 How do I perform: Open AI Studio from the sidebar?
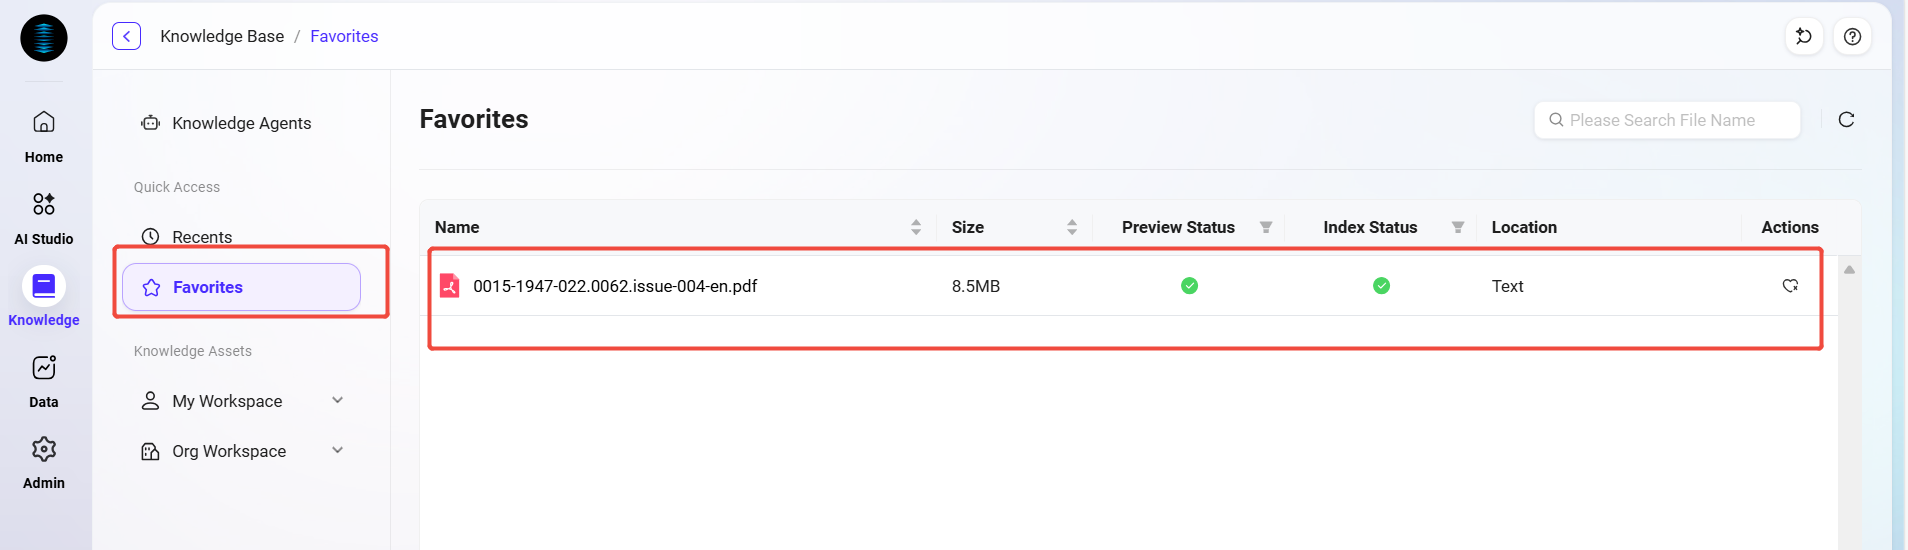tap(44, 218)
